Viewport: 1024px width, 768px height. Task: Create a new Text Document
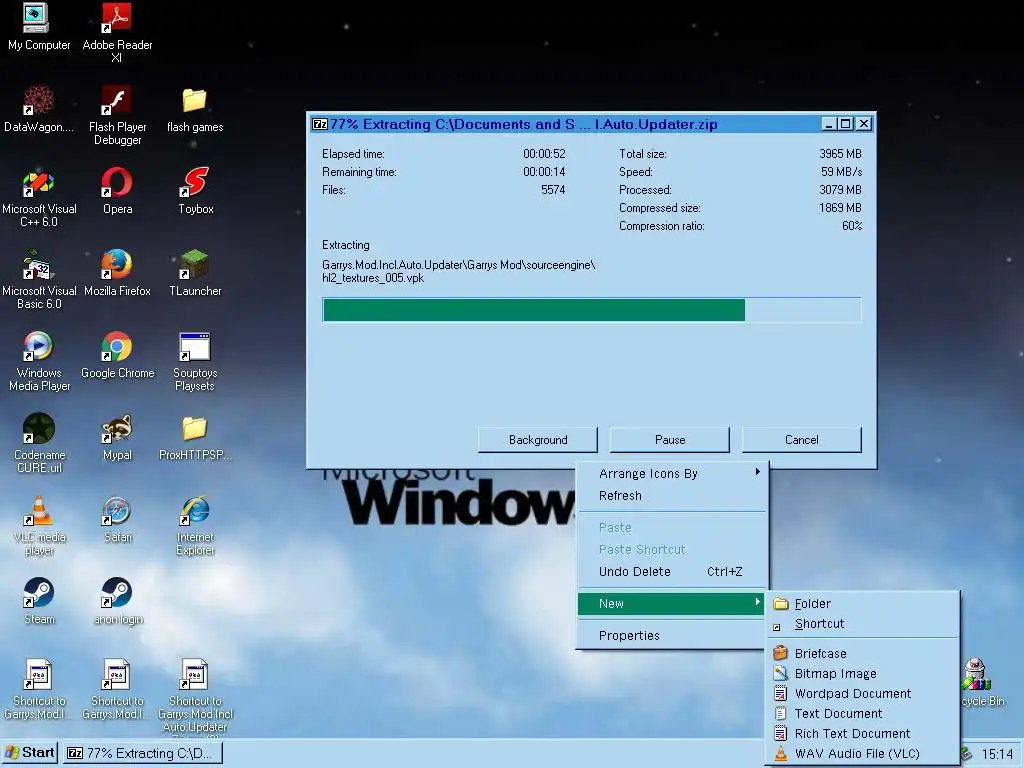pyautogui.click(x=863, y=713)
